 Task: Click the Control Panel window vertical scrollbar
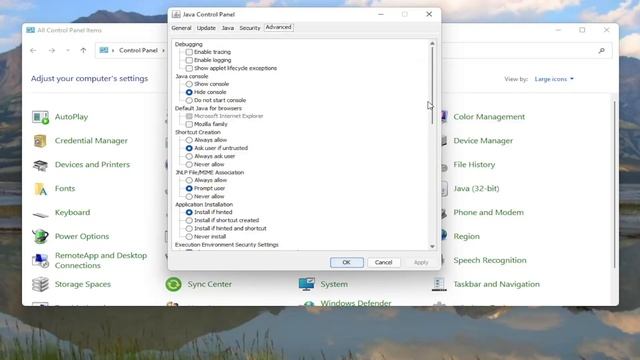(x=614, y=184)
